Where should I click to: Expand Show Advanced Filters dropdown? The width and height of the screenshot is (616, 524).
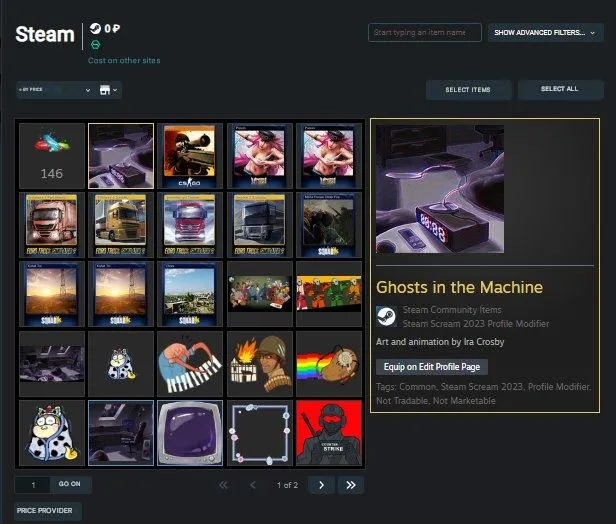(545, 33)
